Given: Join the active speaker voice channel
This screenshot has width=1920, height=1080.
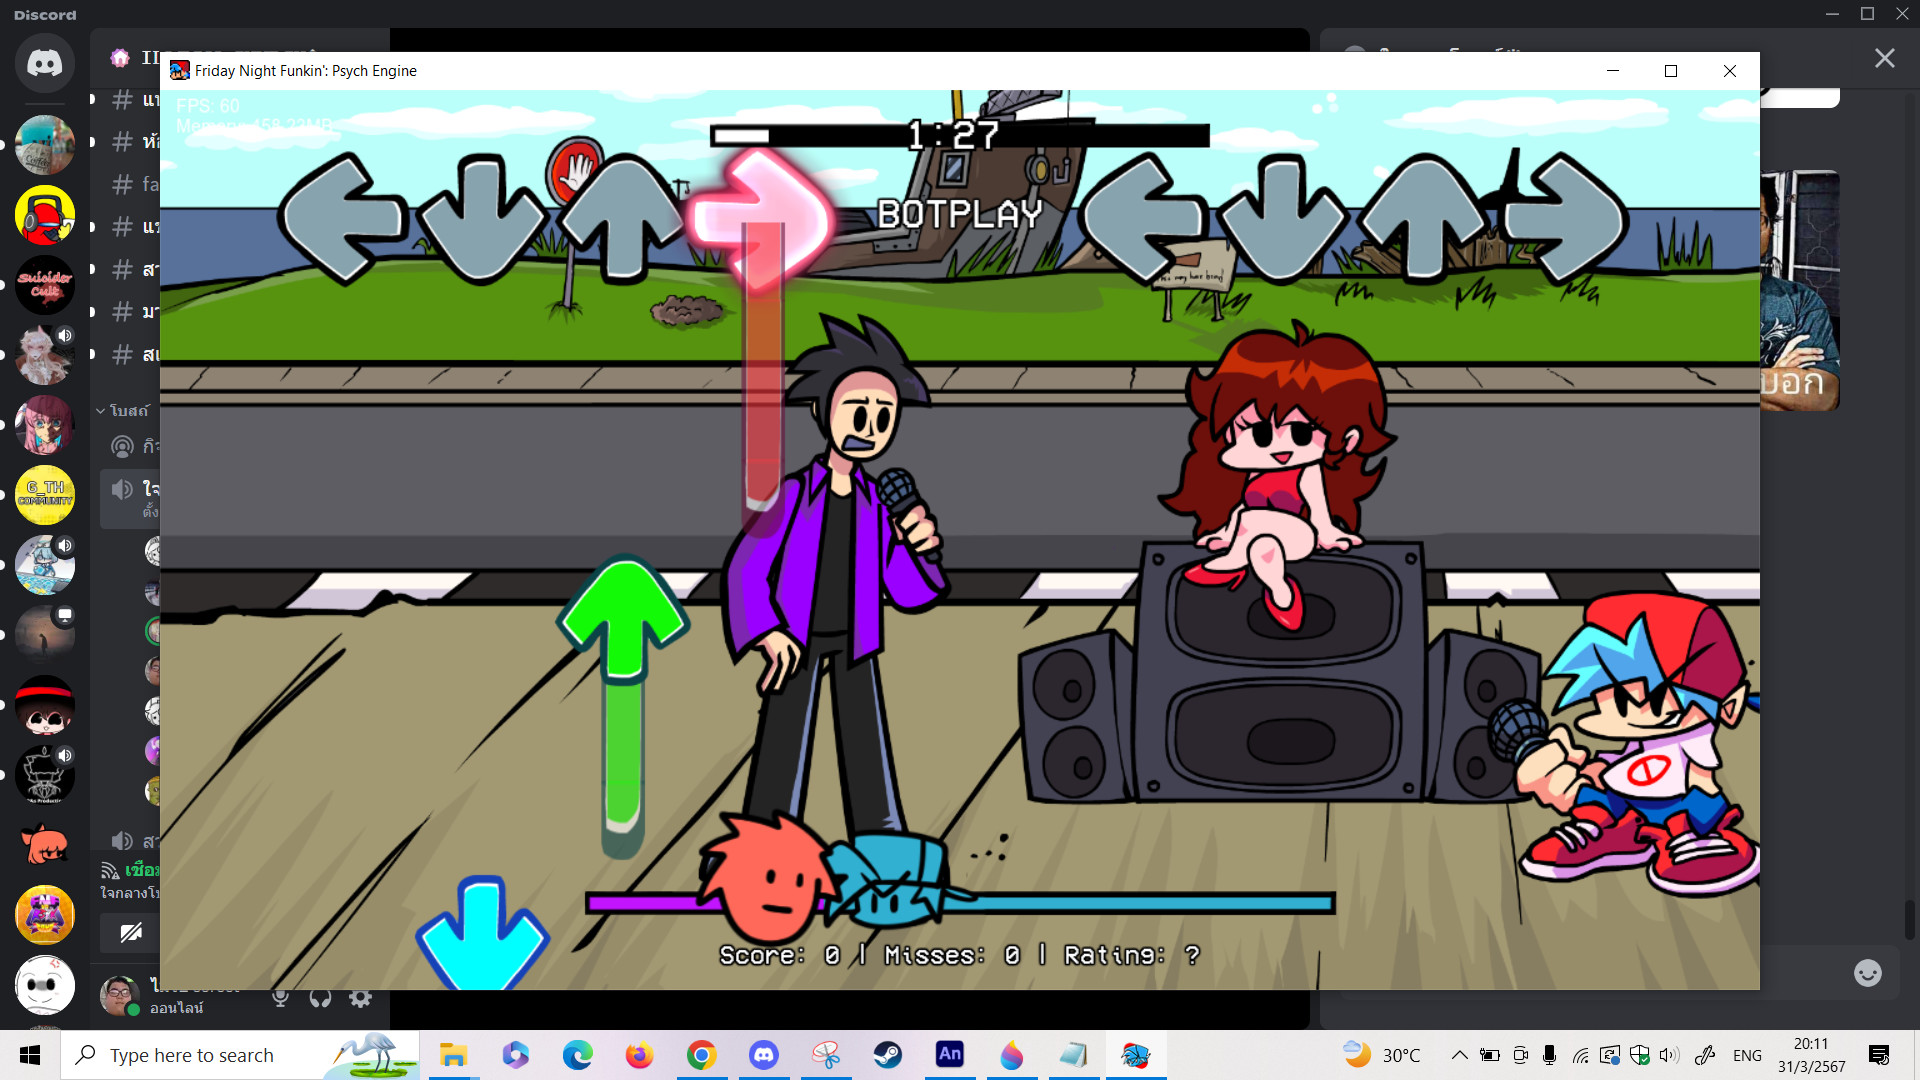Looking at the screenshot, I should [x=131, y=497].
